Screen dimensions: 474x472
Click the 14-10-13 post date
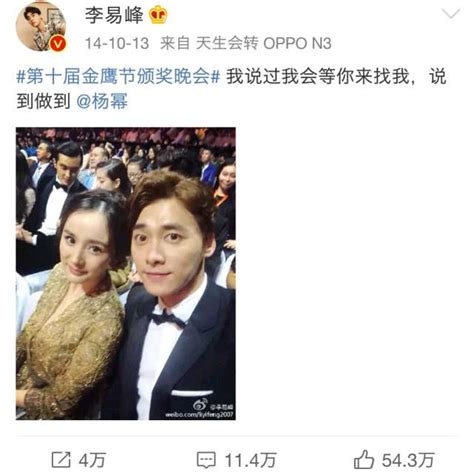pos(117,44)
